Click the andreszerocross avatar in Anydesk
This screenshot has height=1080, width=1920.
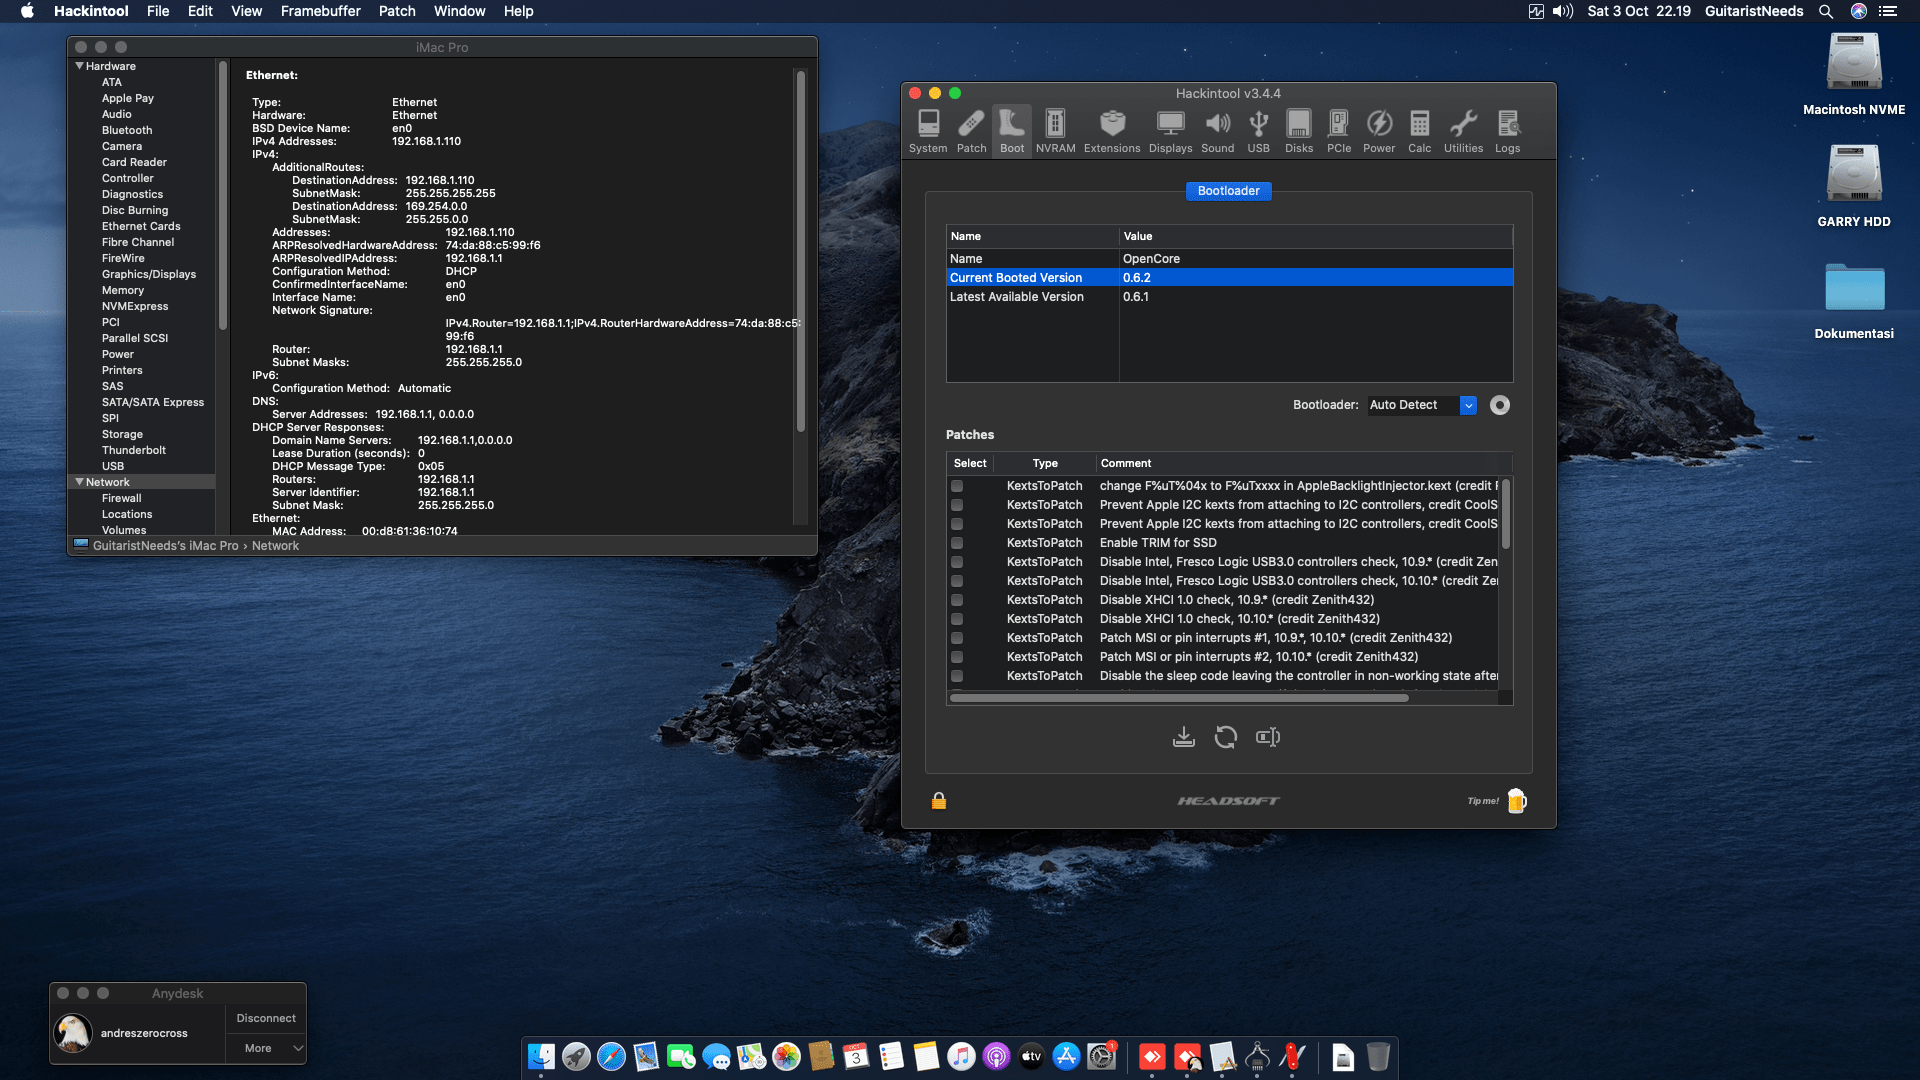coord(73,1033)
